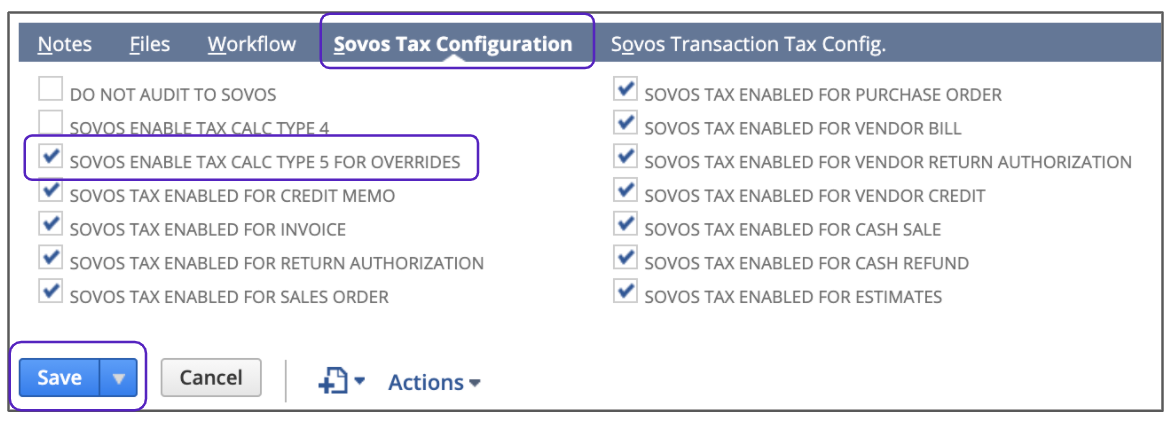
Task: Open Sovos Transaction Tax Config. tab
Action: [748, 44]
